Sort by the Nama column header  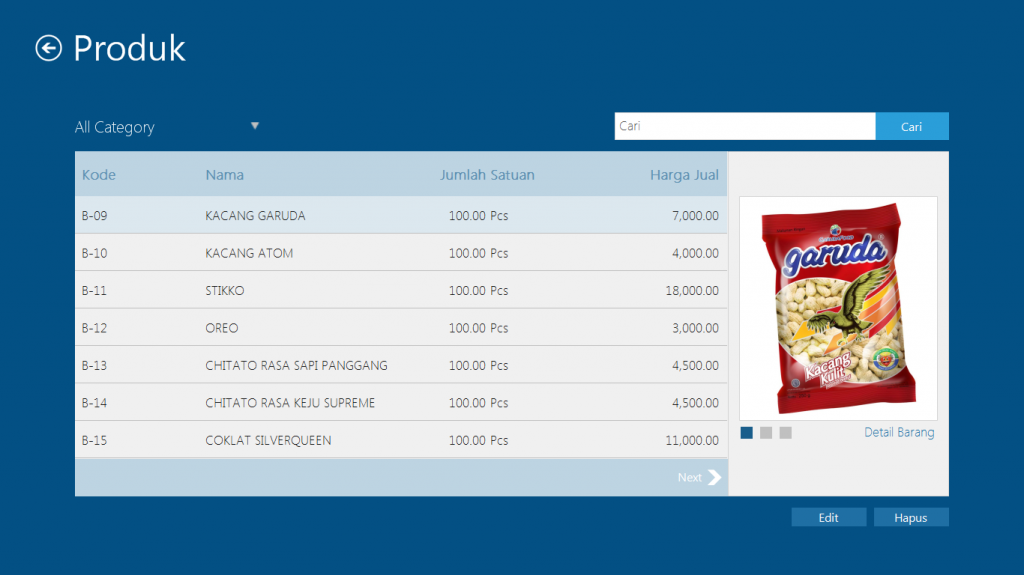pyautogui.click(x=225, y=175)
